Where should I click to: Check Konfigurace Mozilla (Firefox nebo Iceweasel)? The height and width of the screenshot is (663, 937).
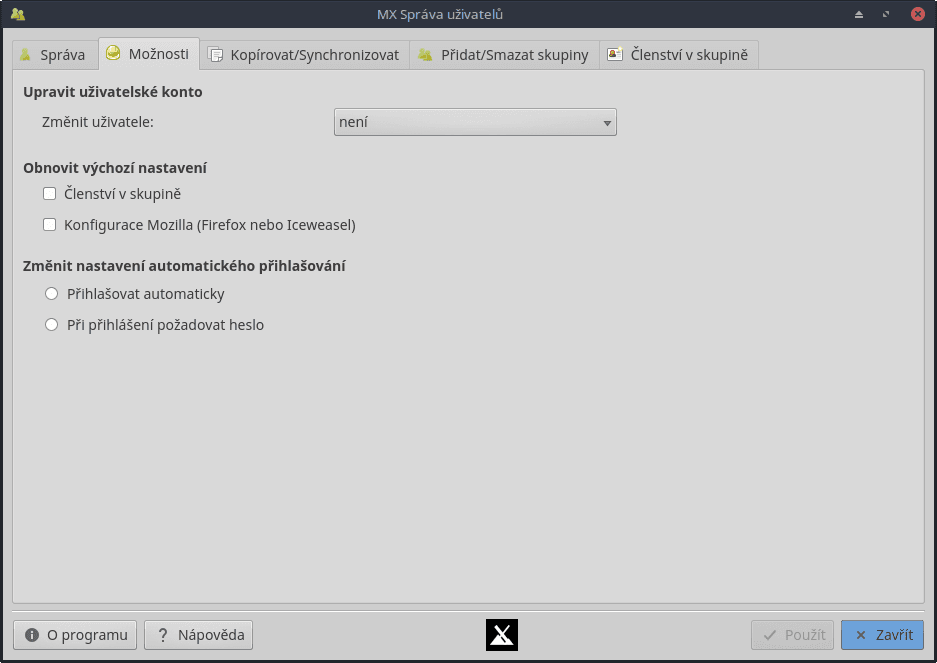pyautogui.click(x=49, y=224)
